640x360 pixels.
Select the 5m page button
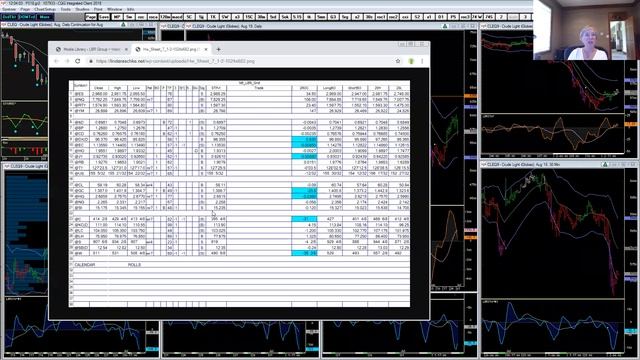[x=129, y=17]
